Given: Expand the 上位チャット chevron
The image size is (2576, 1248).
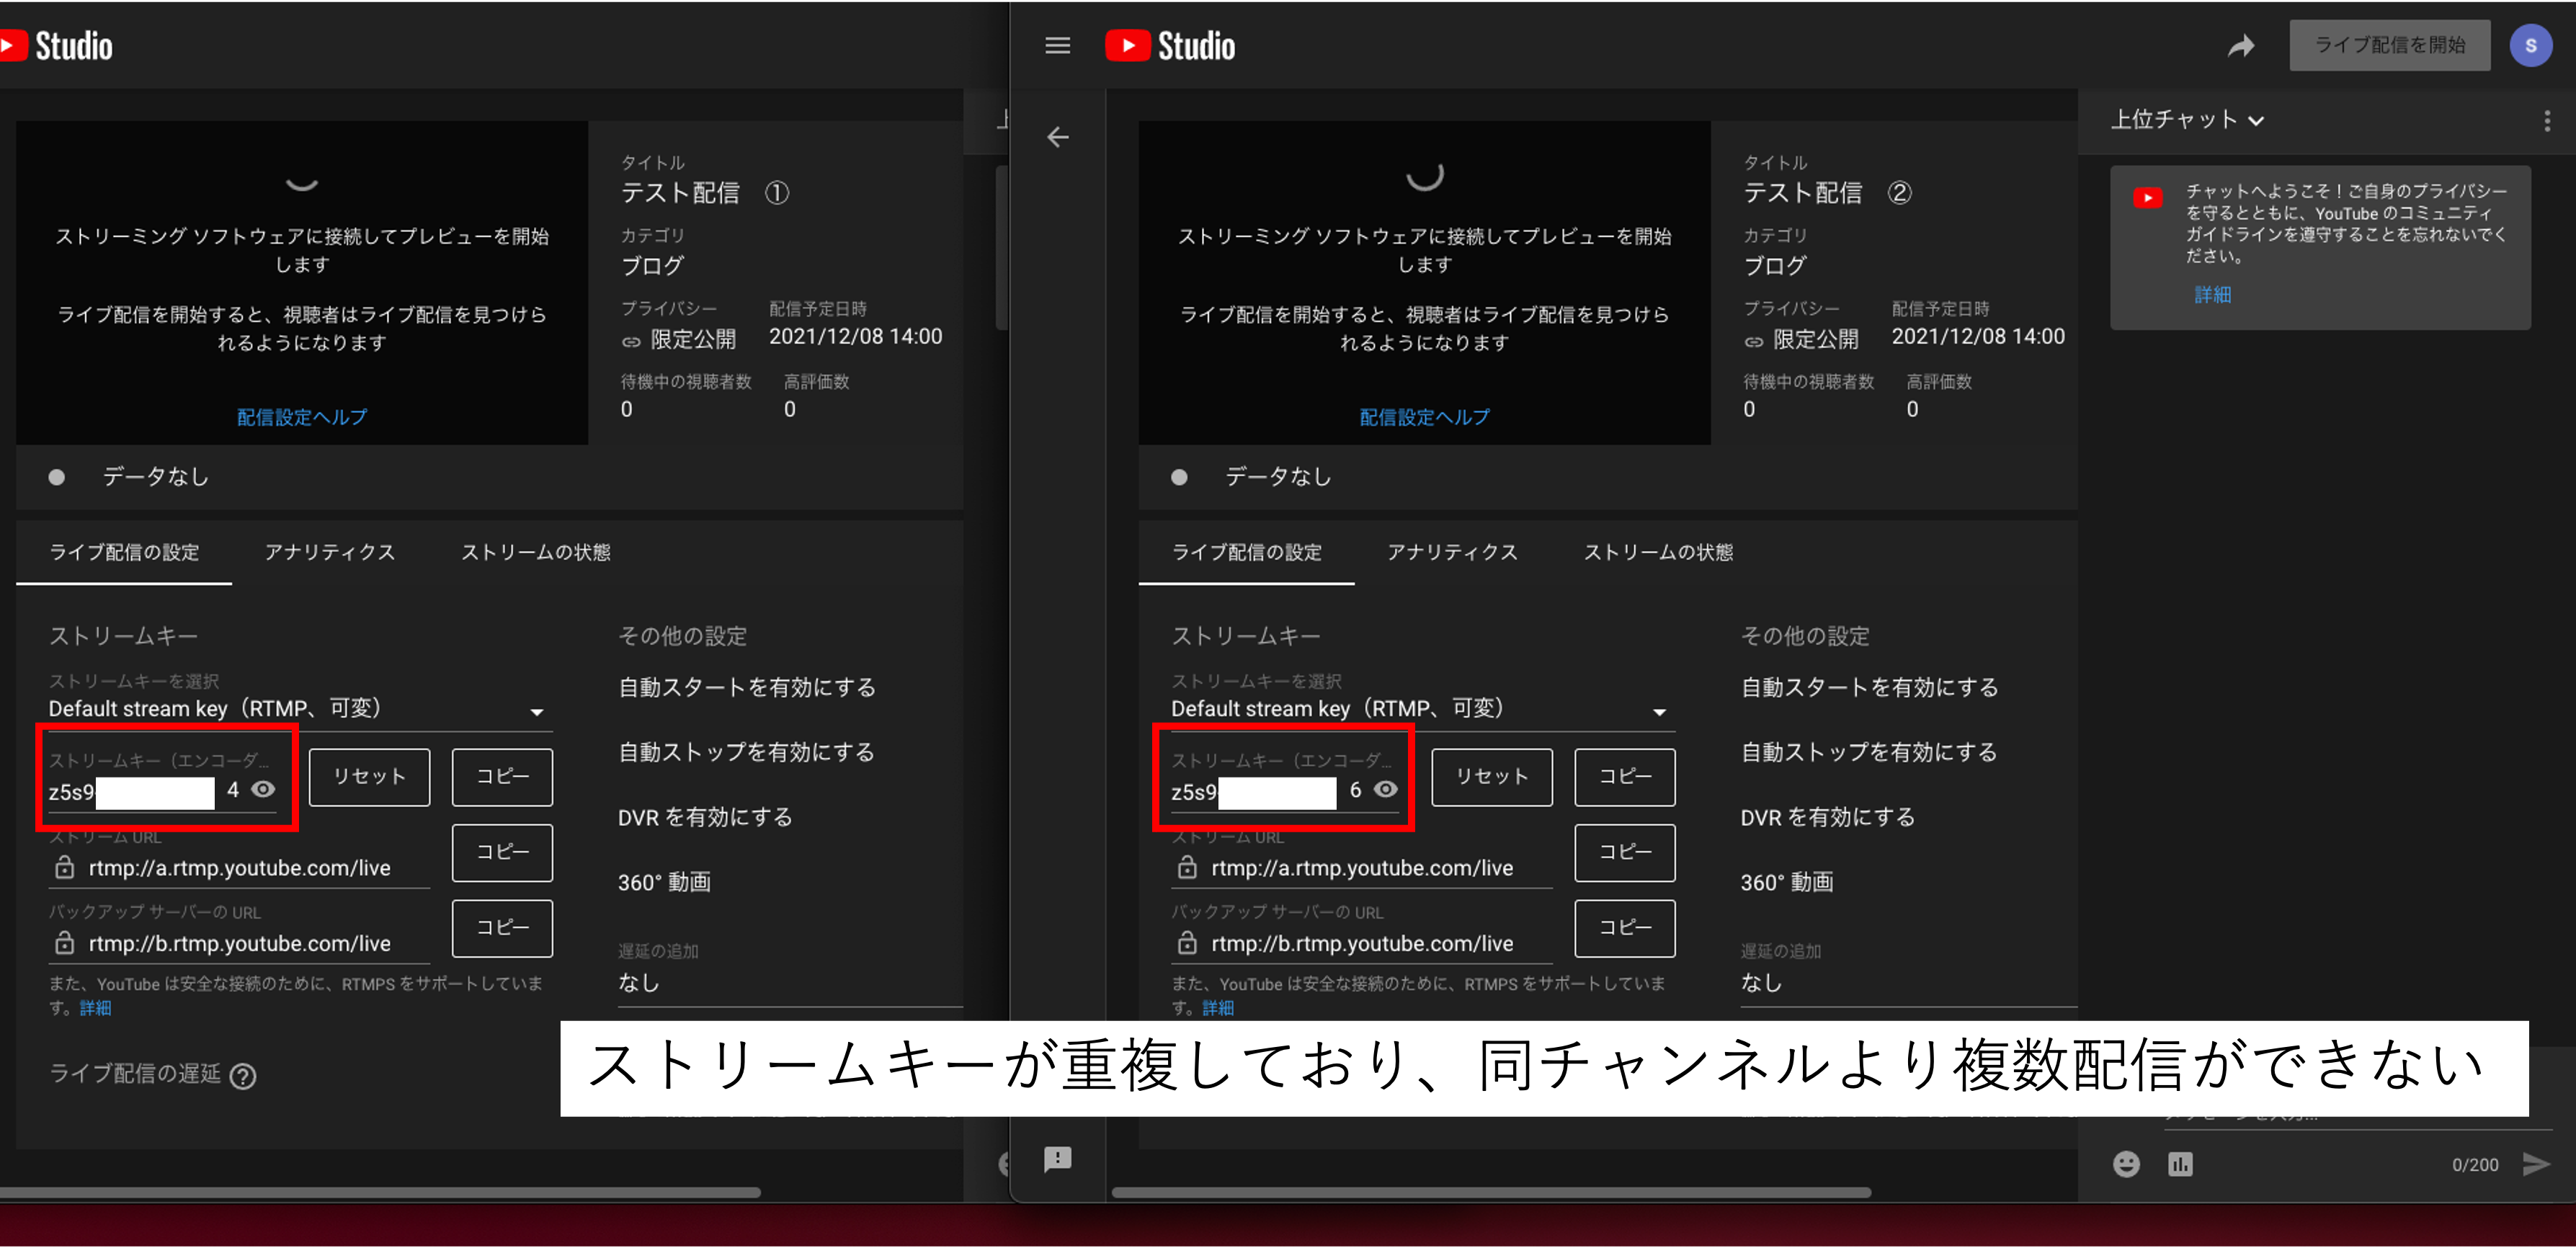Looking at the screenshot, I should pyautogui.click(x=2257, y=120).
